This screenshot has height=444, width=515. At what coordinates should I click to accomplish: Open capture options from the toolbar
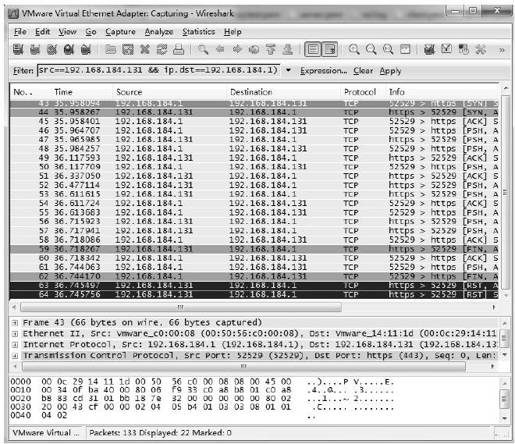click(x=35, y=50)
